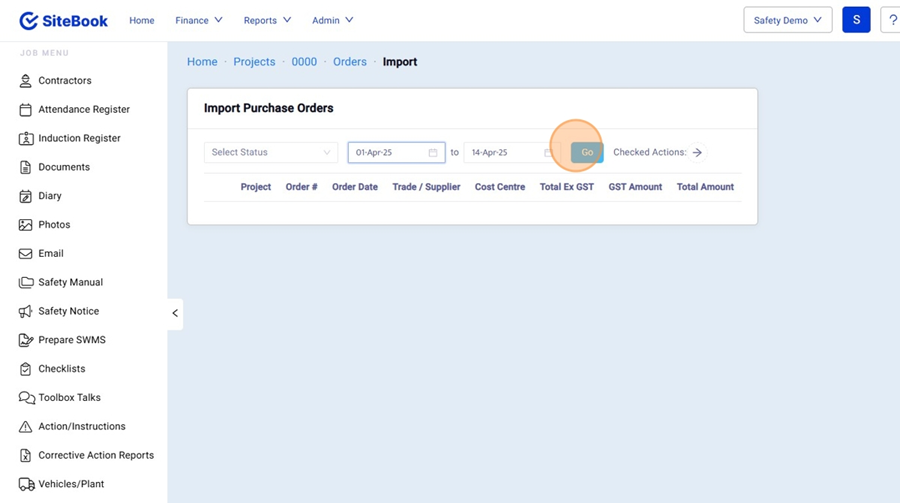Click the Contractors icon in sidebar

[x=26, y=81]
